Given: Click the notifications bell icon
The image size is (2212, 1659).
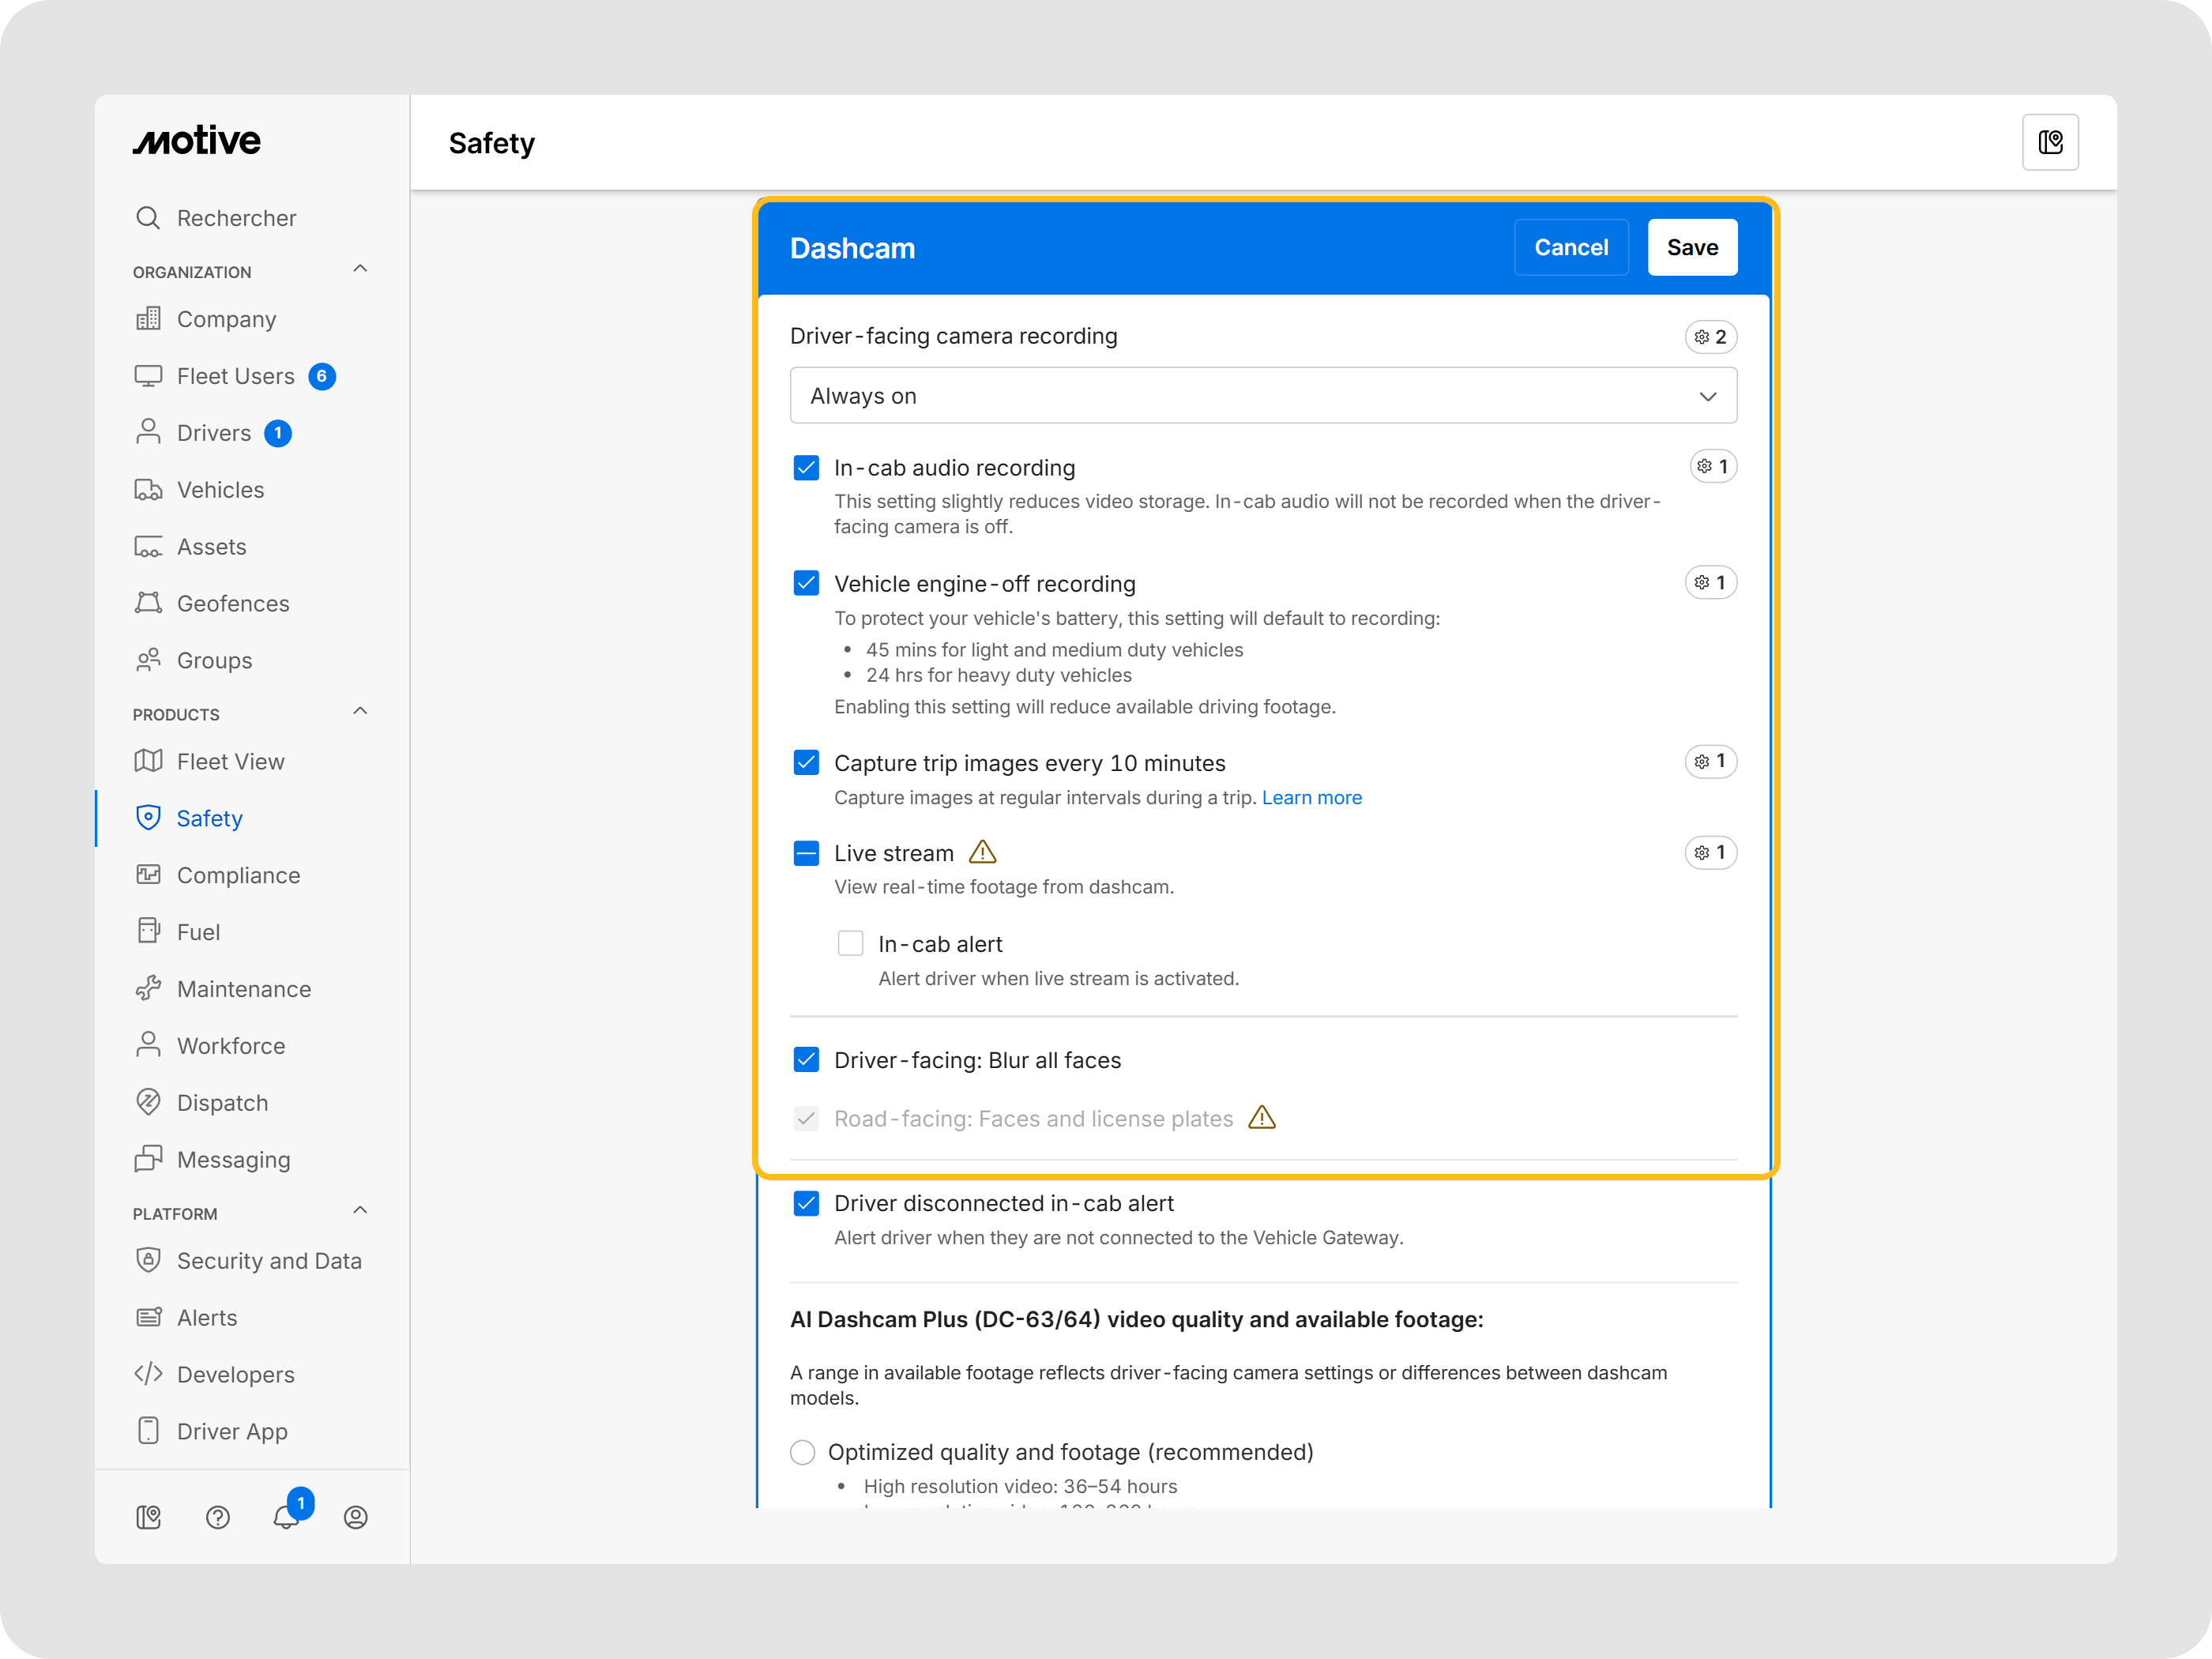Looking at the screenshot, I should (286, 1517).
